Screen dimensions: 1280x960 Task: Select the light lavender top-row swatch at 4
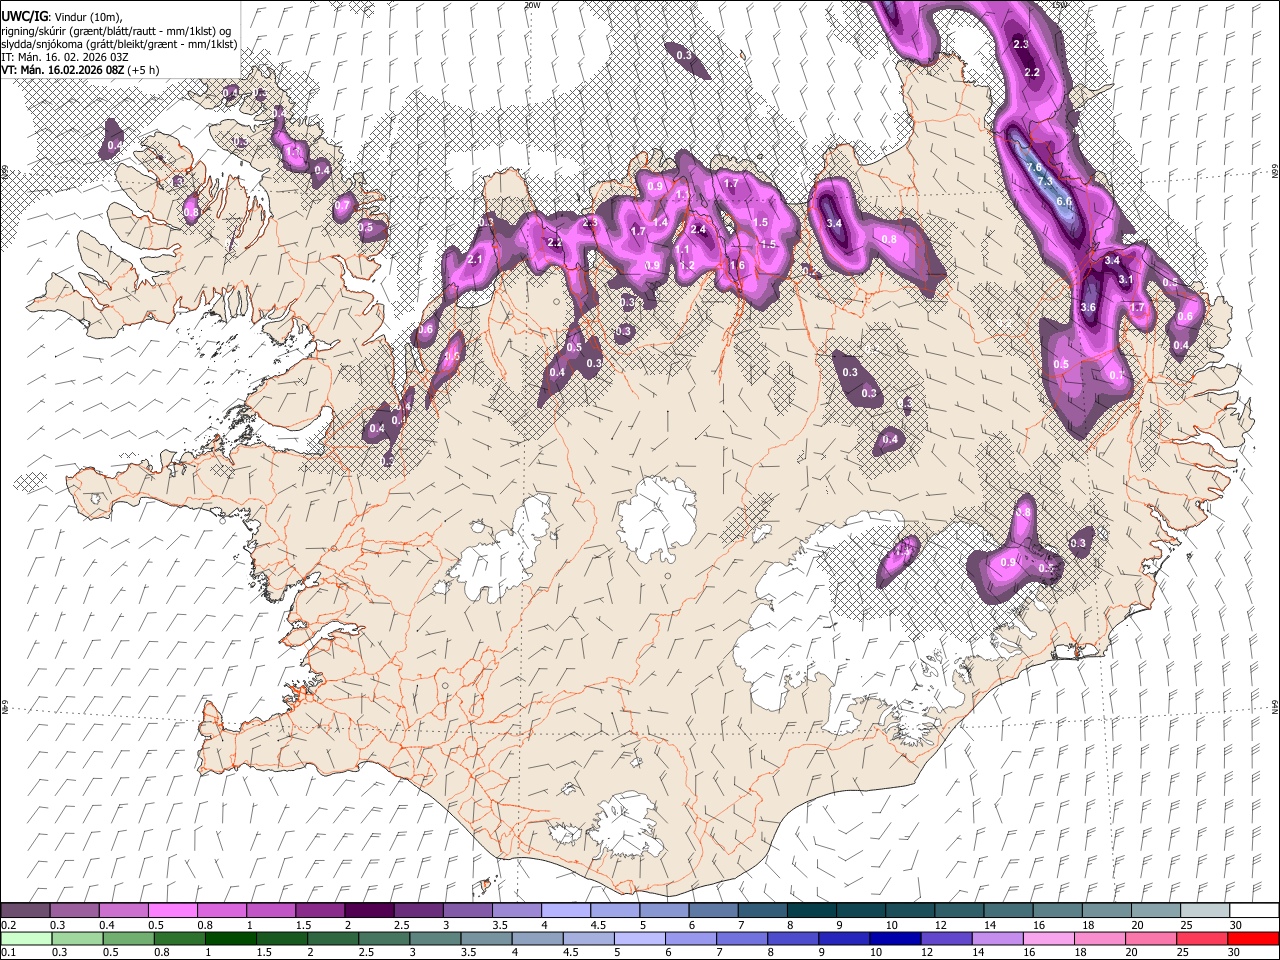coord(564,911)
